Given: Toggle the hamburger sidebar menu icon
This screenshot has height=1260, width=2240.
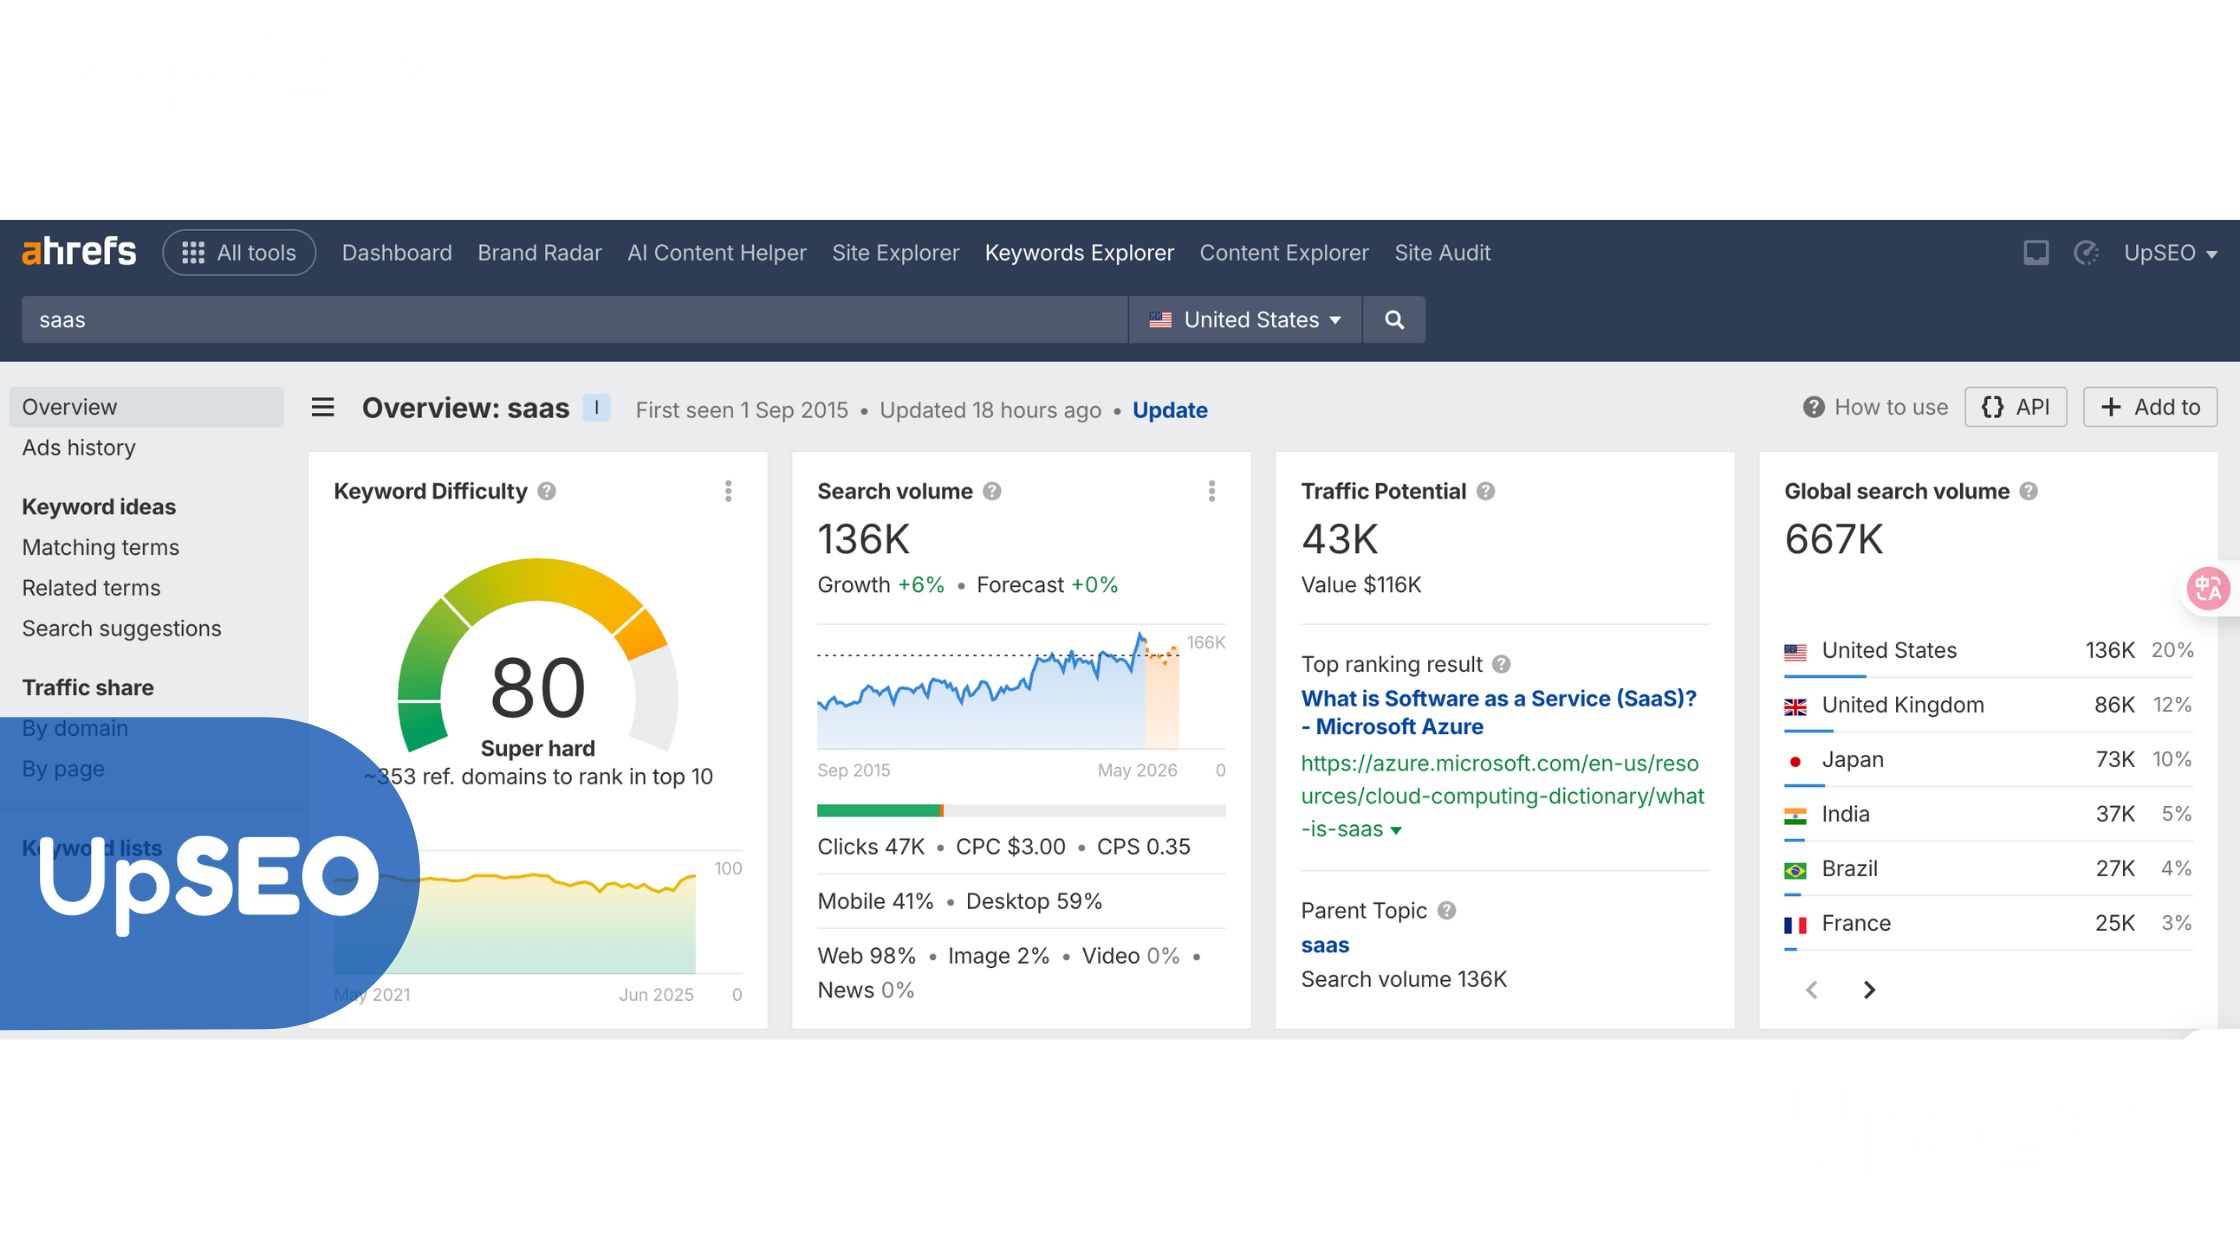Looking at the screenshot, I should pyautogui.click(x=322, y=407).
